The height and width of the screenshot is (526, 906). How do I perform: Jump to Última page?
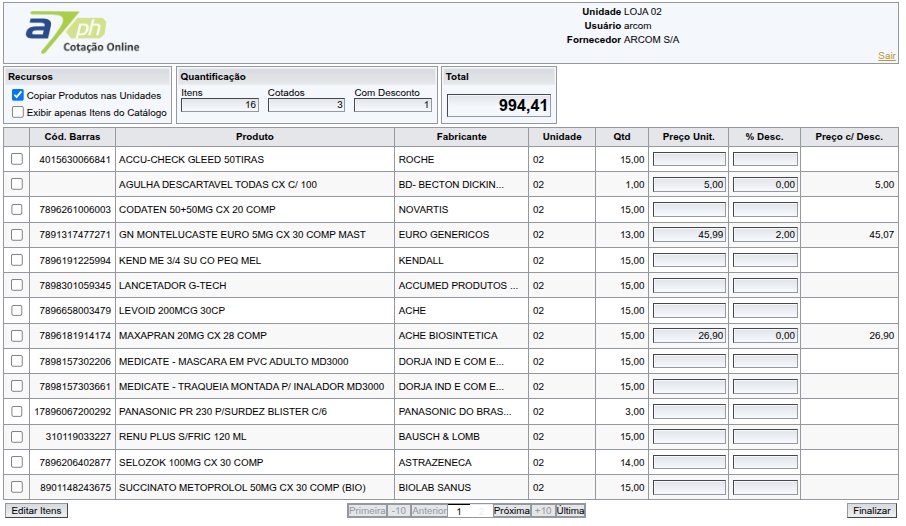coord(570,510)
